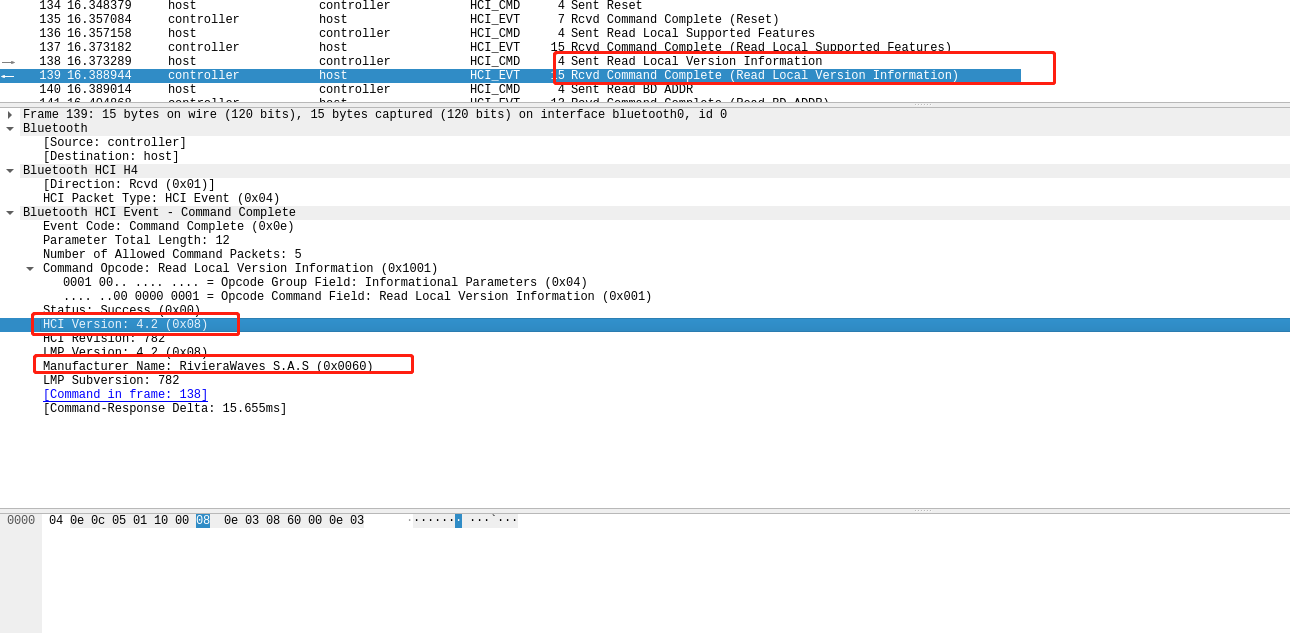Image resolution: width=1290 pixels, height=633 pixels.
Task: Select packet 140 'Sent Read BD ADDR'
Action: click(x=400, y=89)
